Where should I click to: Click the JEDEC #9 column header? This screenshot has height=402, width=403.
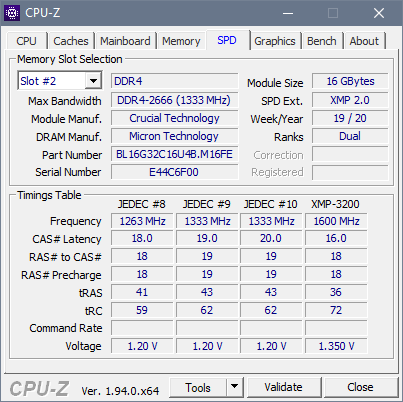click(x=207, y=204)
